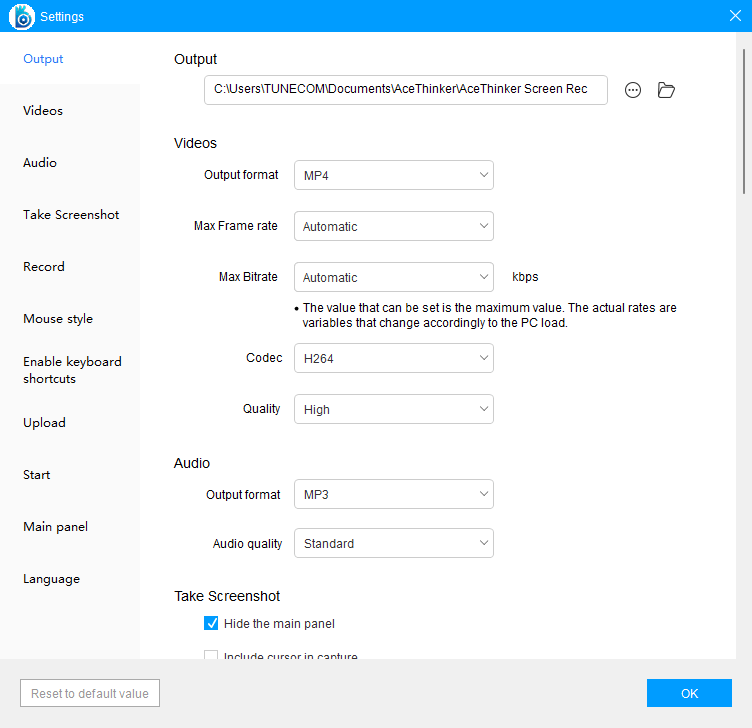Select the Start sidebar item
Viewport: 752px width, 728px height.
coord(36,475)
